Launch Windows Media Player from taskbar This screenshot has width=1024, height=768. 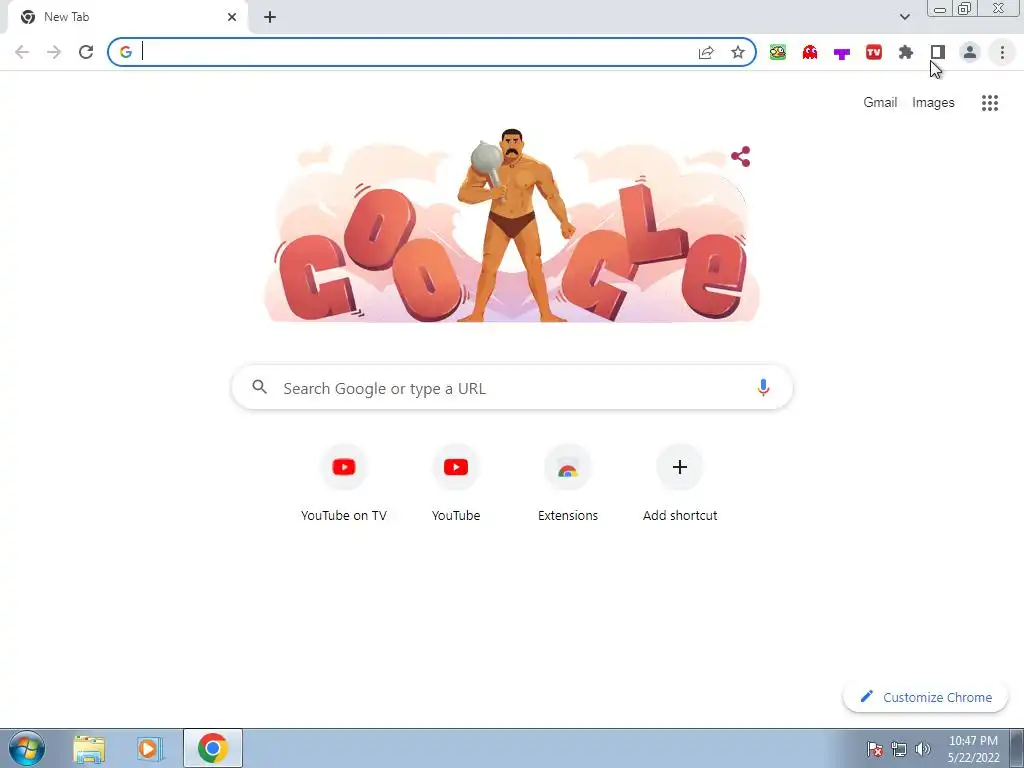(x=150, y=748)
